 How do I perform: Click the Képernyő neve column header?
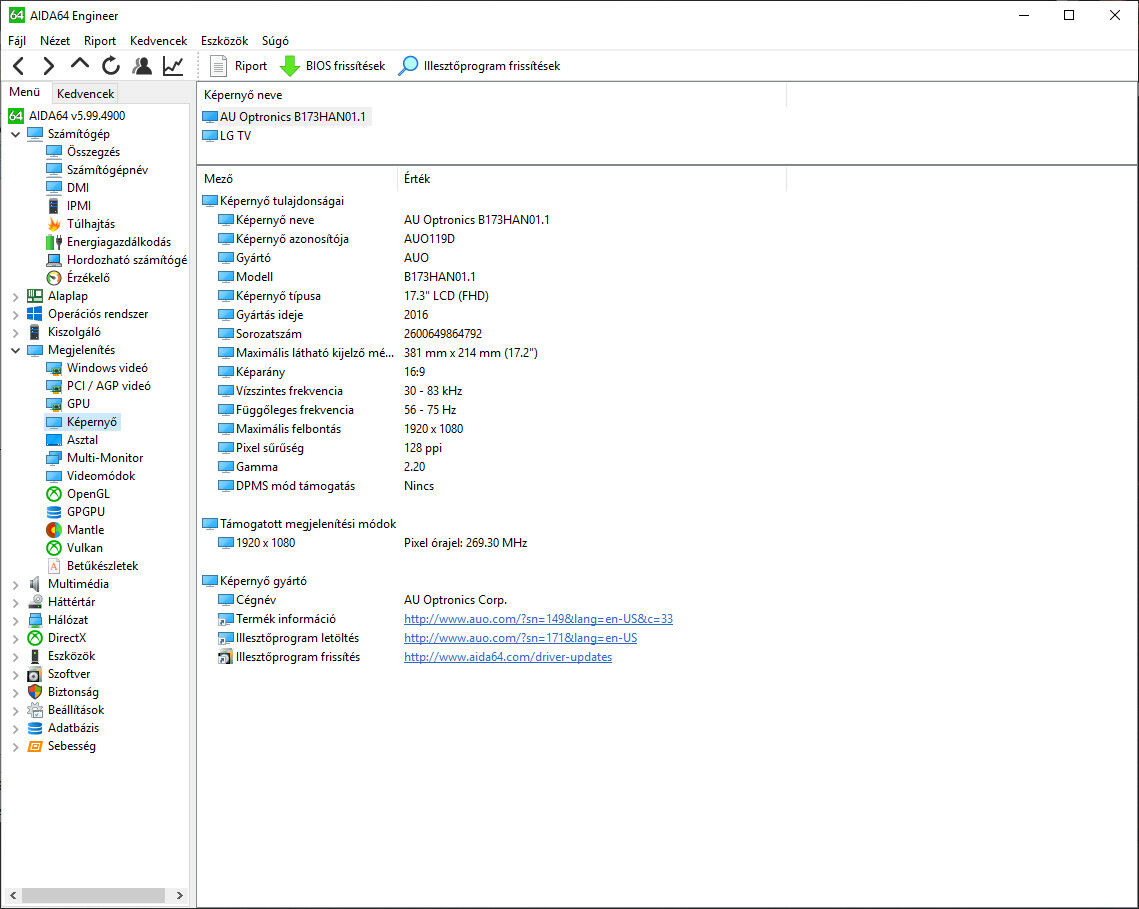tap(492, 95)
